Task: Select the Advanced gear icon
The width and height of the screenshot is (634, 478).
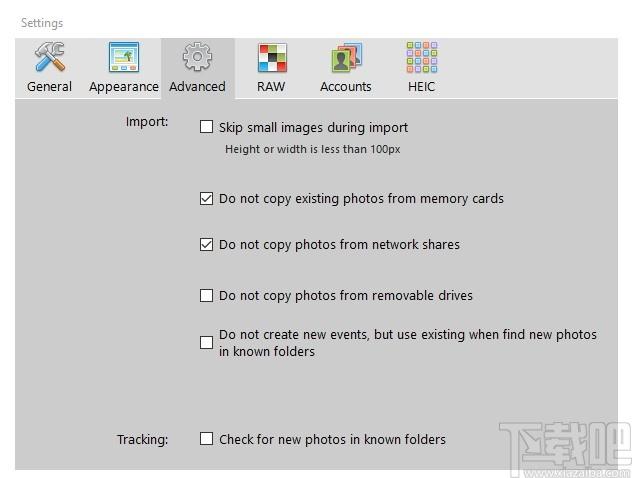Action: click(x=197, y=57)
